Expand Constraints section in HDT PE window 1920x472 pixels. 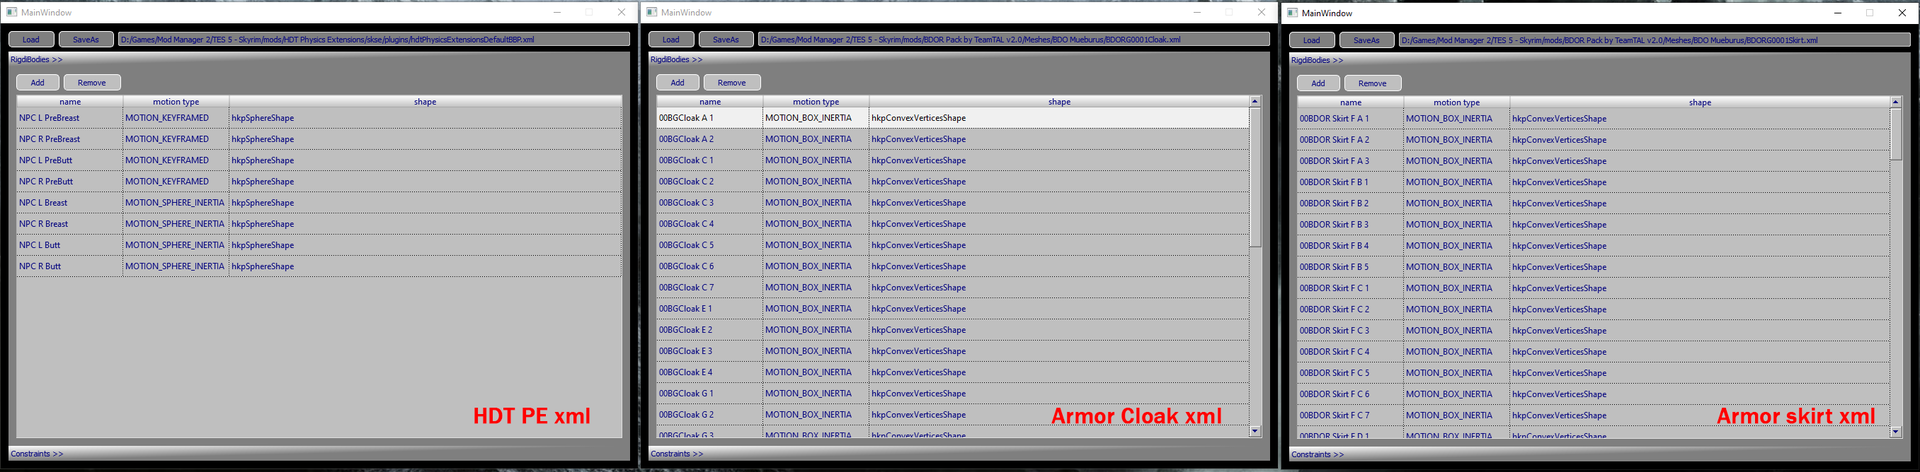pos(36,454)
